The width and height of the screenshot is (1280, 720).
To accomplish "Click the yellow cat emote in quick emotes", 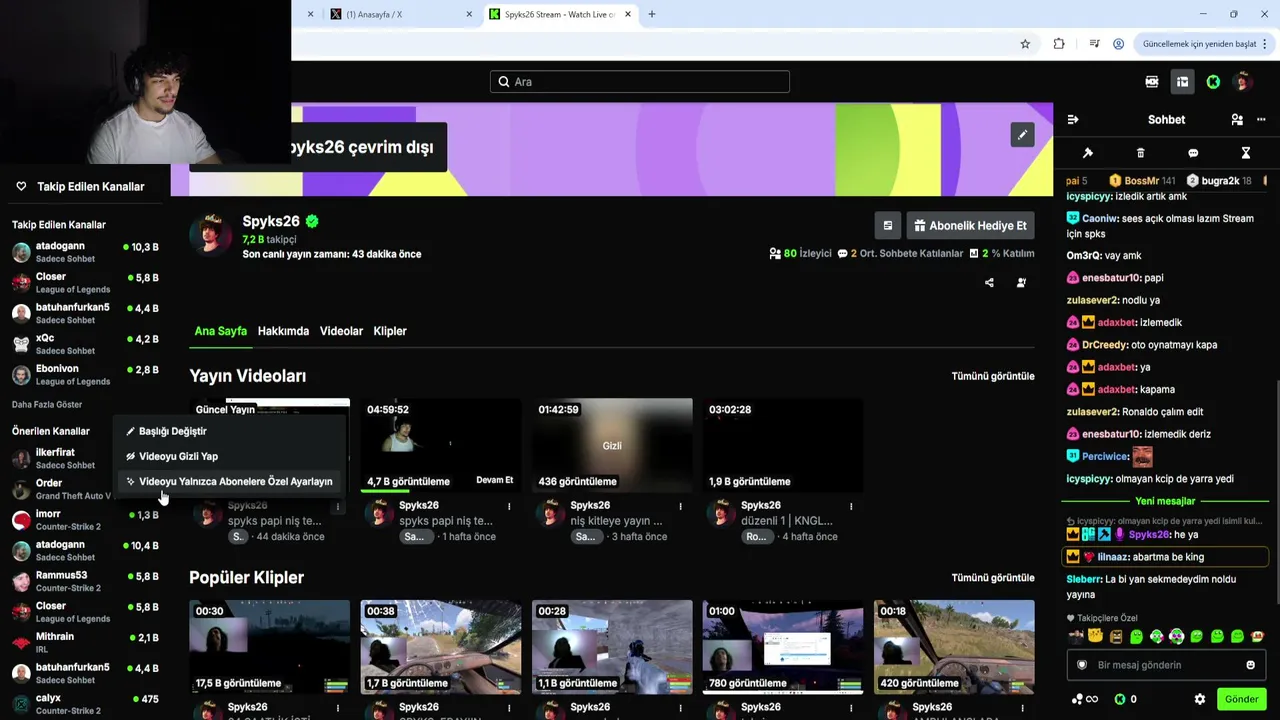I will pos(1096,636).
